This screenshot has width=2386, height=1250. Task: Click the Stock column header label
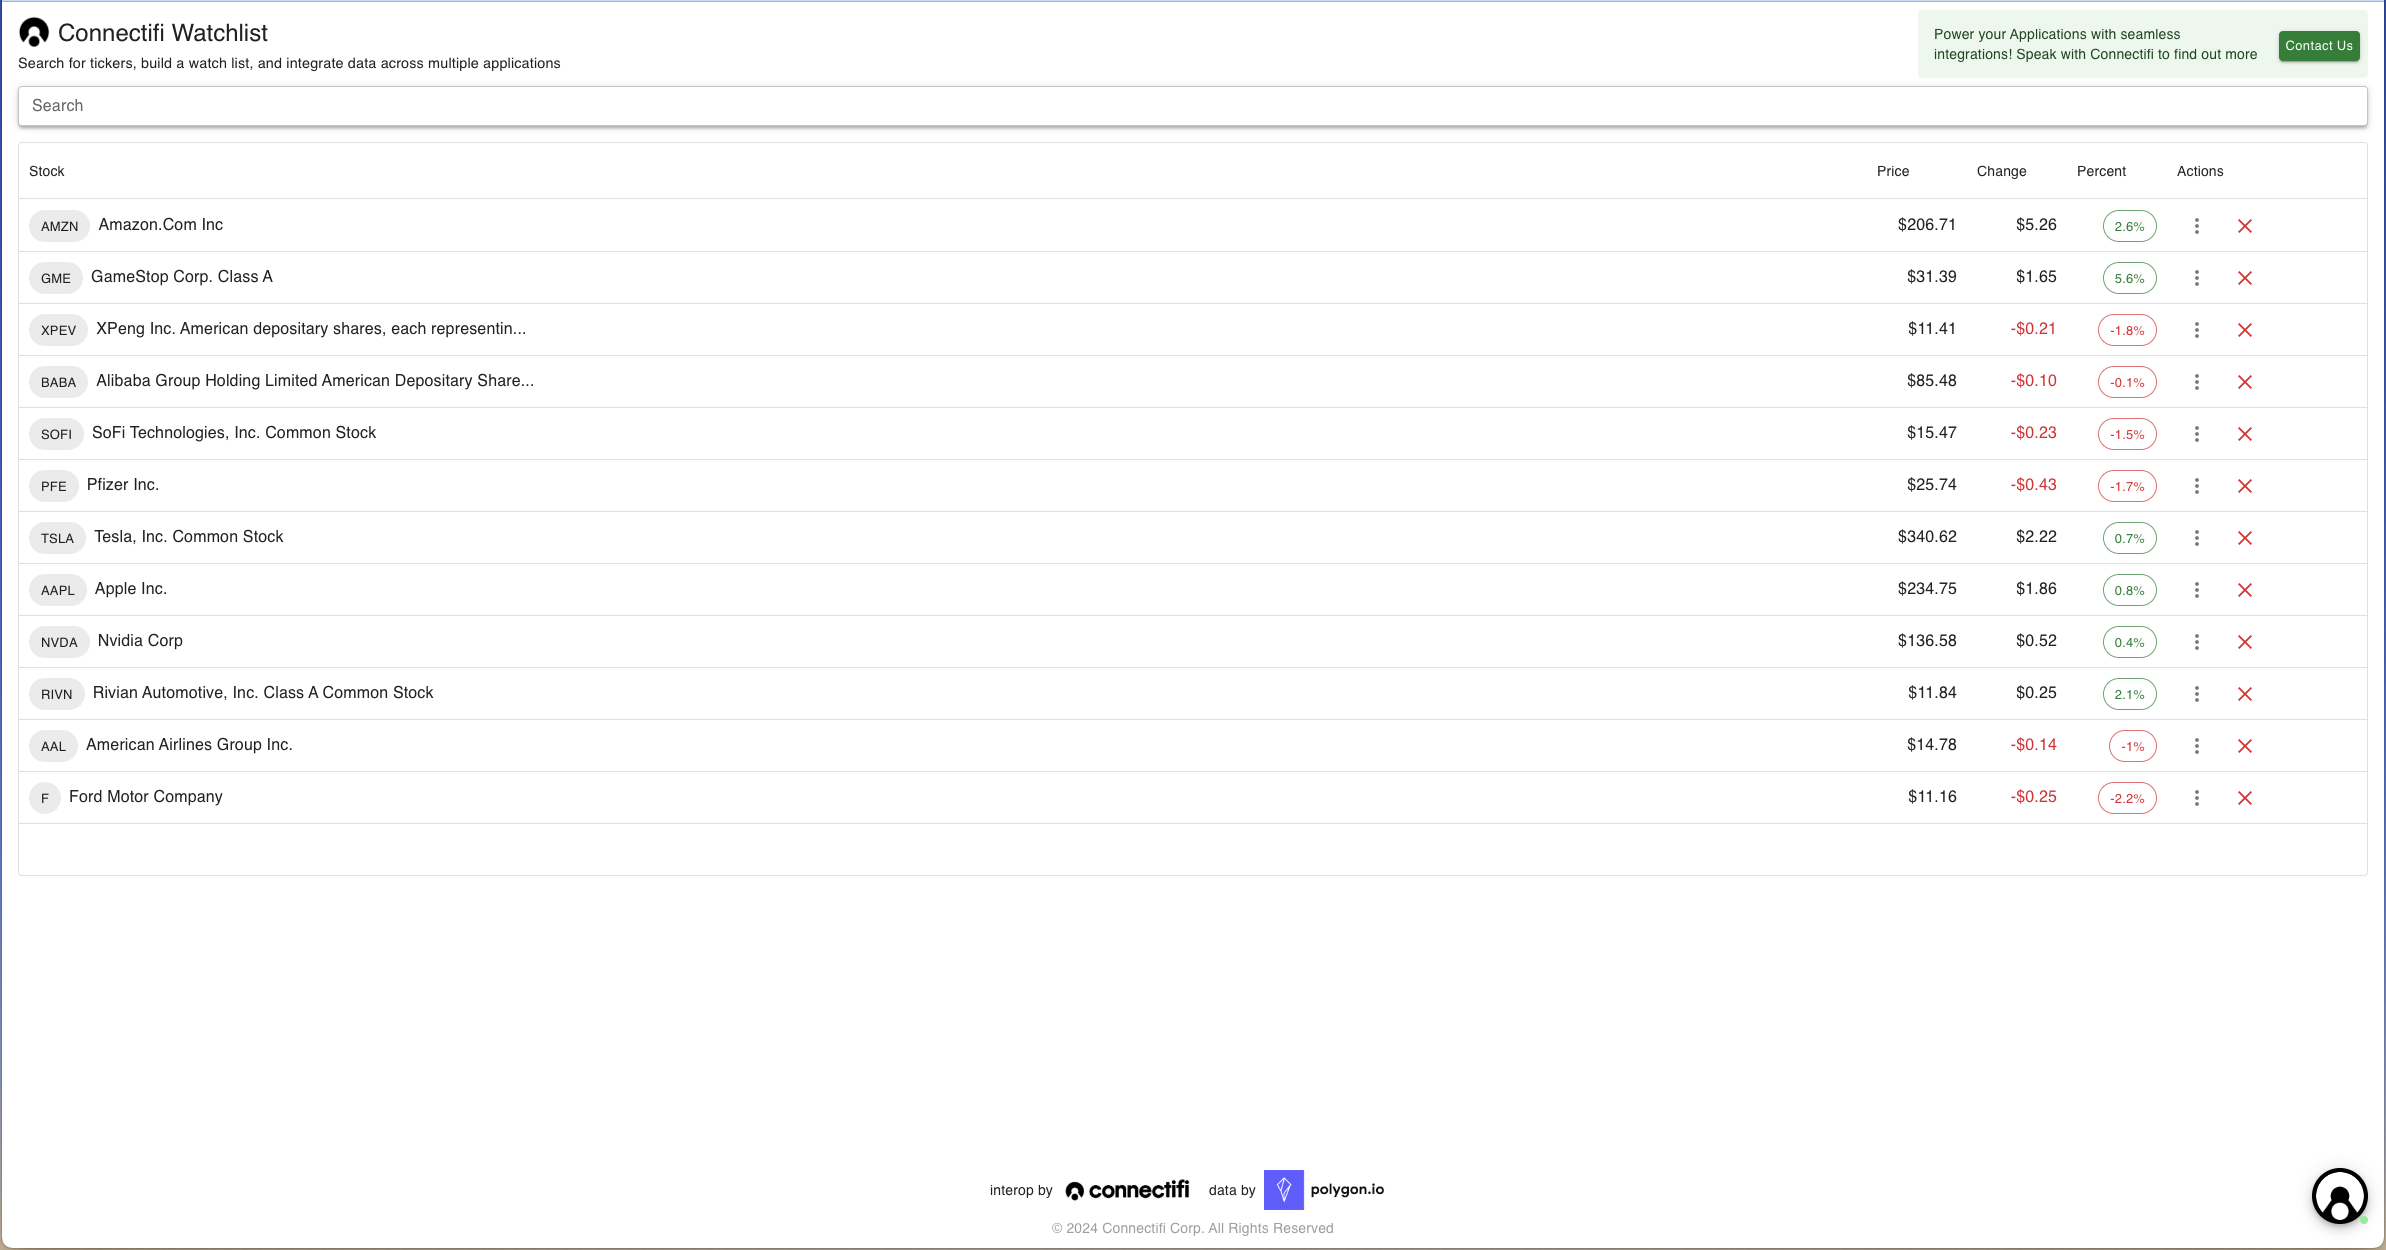[x=49, y=170]
